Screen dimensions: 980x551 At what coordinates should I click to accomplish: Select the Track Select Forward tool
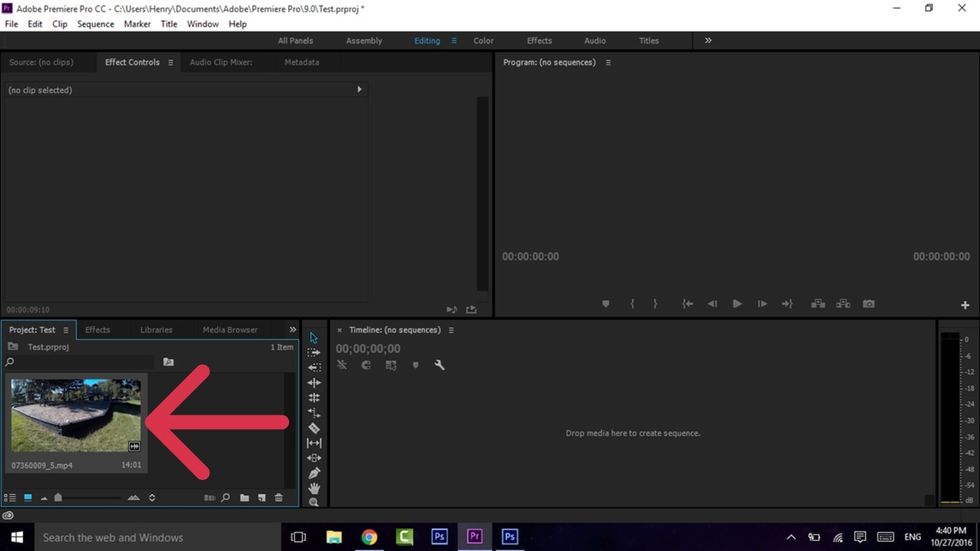pyautogui.click(x=314, y=352)
